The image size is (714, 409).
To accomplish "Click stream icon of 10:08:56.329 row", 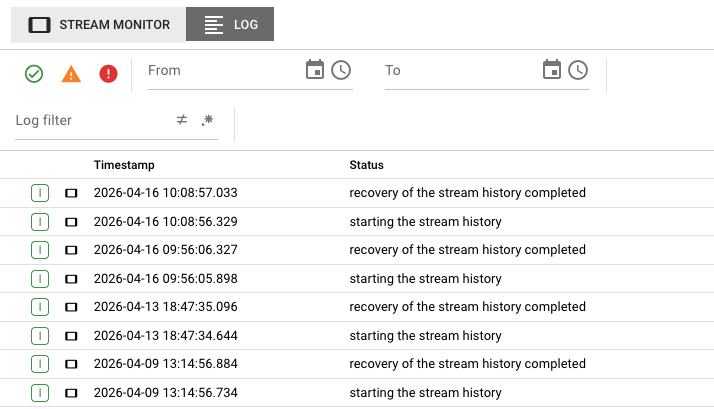I will 71,222.
